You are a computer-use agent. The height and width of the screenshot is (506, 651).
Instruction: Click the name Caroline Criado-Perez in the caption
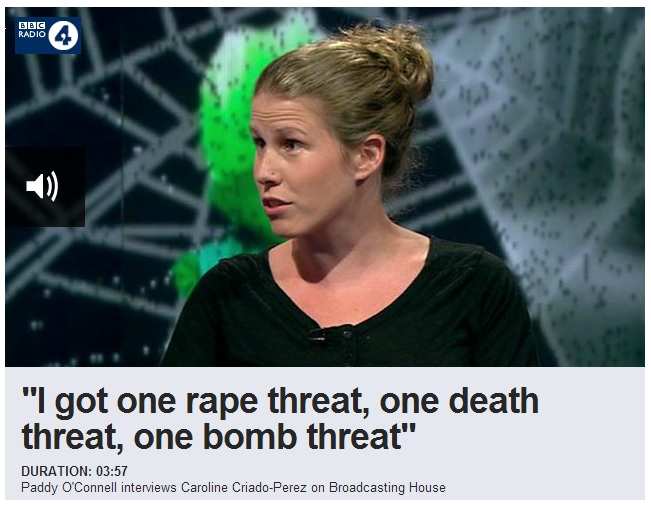[x=244, y=487]
